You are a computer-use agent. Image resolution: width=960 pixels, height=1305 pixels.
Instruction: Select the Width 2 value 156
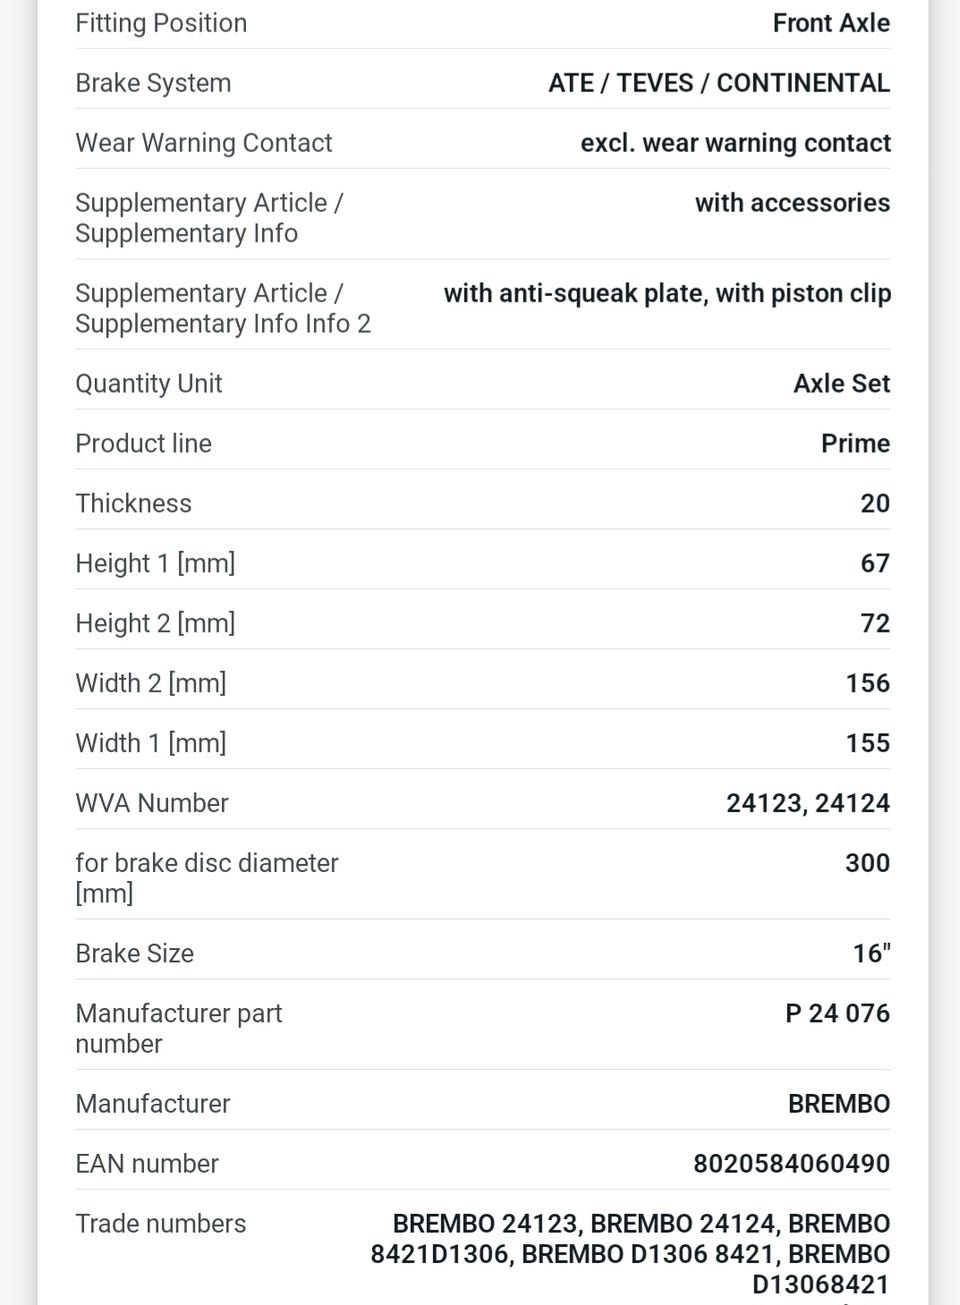pyautogui.click(x=868, y=683)
